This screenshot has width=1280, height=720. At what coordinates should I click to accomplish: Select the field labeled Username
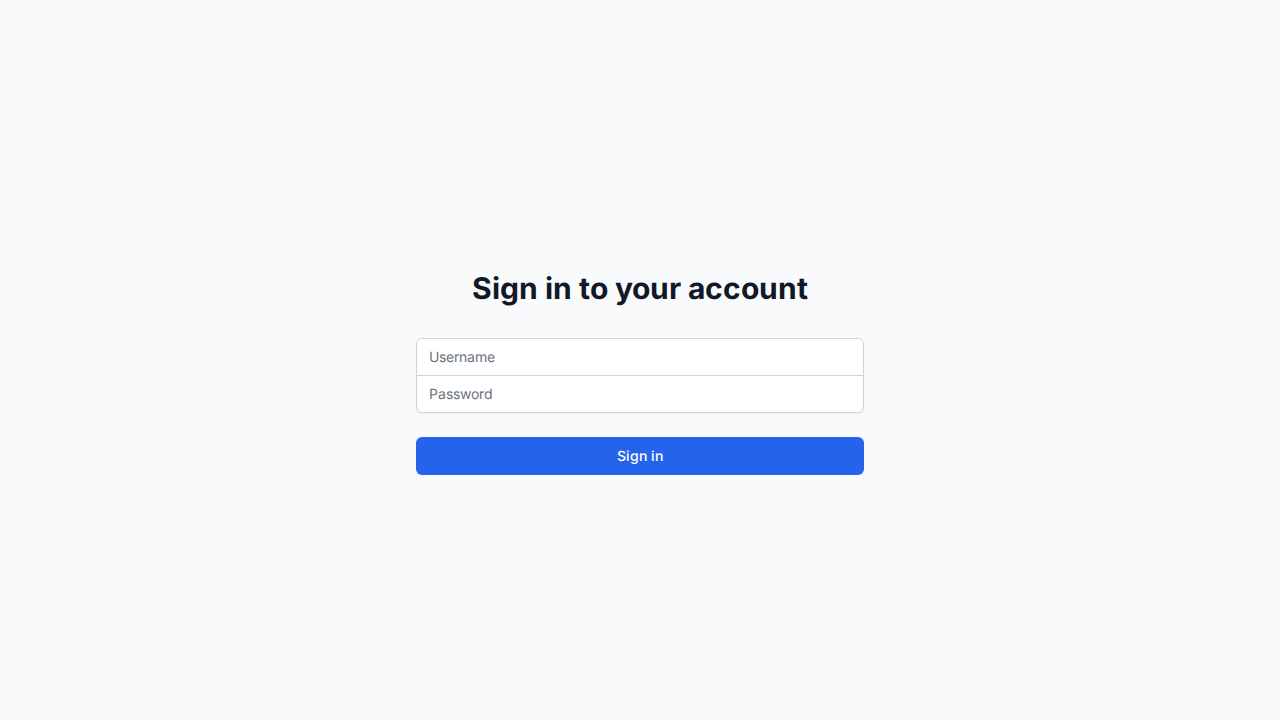pyautogui.click(x=640, y=357)
